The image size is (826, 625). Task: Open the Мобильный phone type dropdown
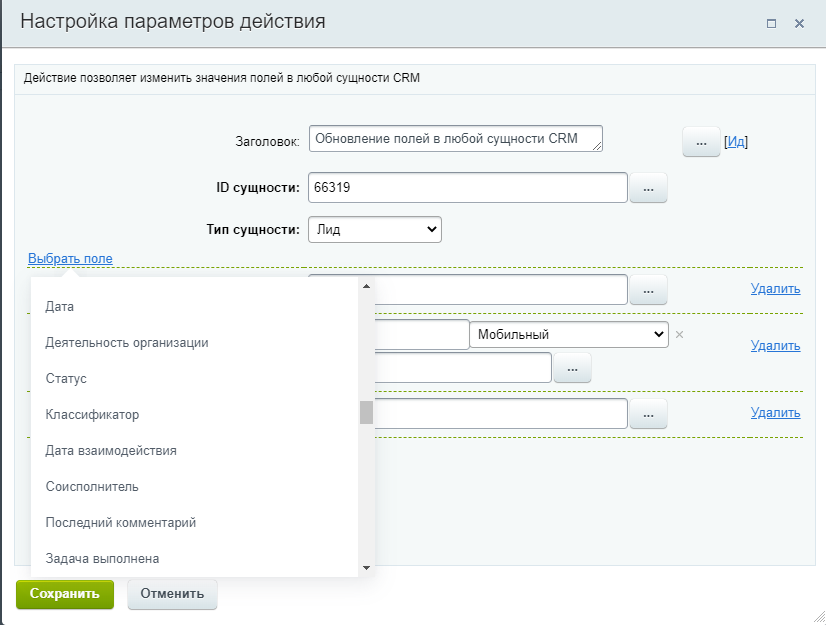[568, 335]
